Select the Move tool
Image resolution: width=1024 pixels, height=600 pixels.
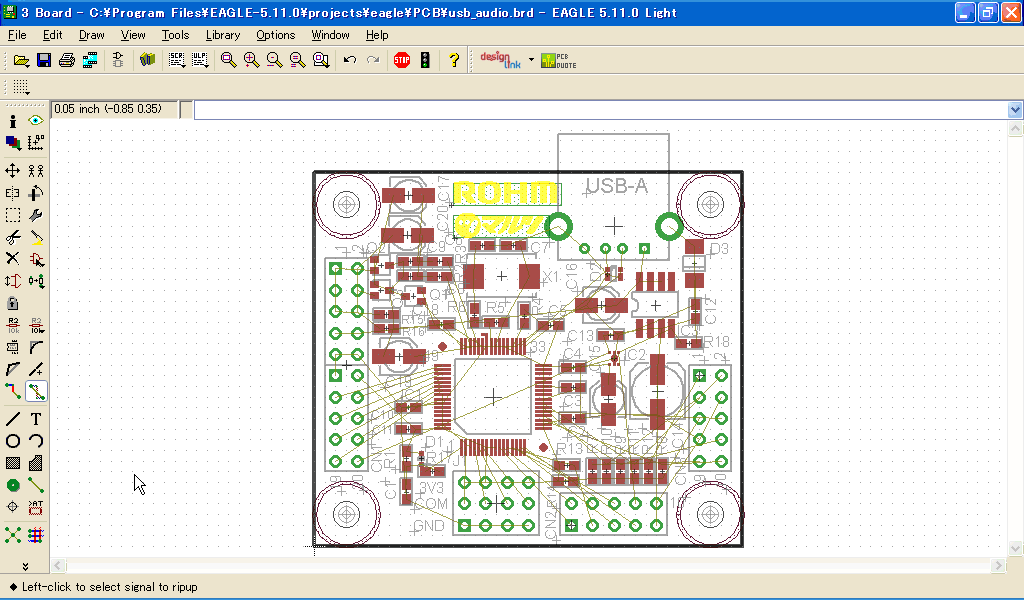coord(13,171)
